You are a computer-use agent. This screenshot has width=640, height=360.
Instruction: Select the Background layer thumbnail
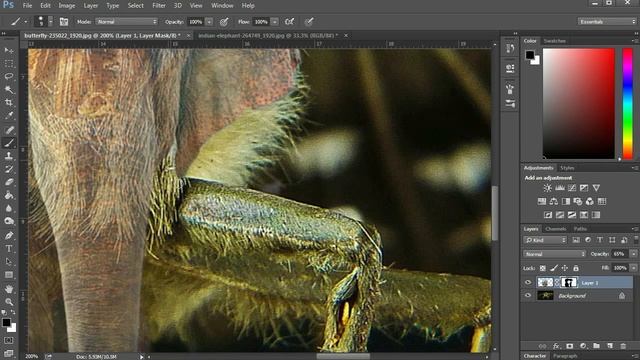click(545, 296)
